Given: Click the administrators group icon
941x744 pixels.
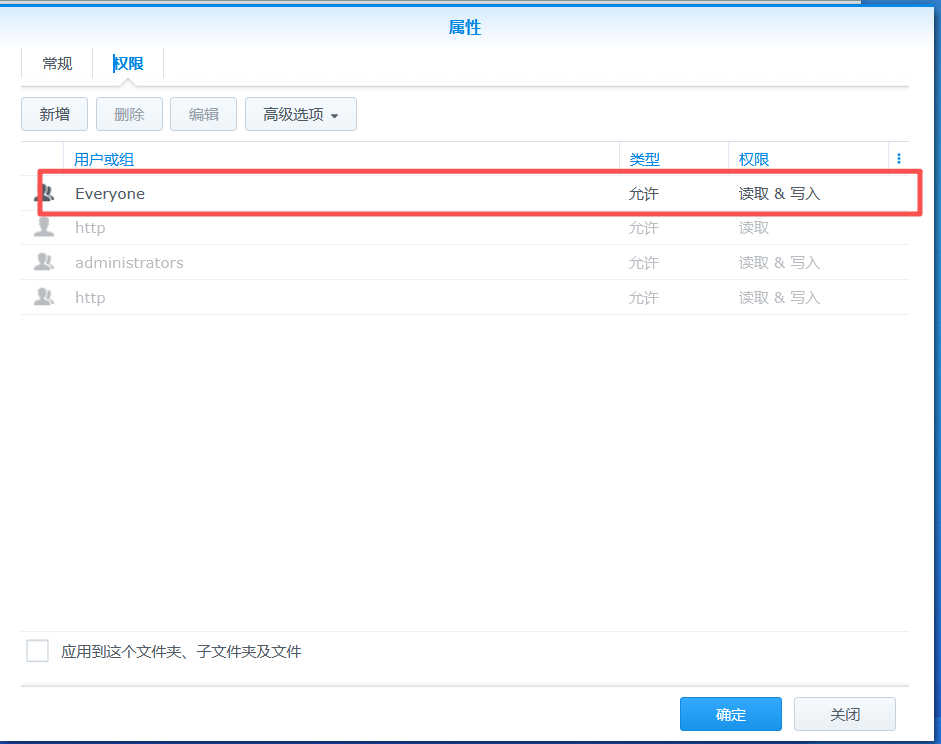Looking at the screenshot, I should click(x=44, y=262).
